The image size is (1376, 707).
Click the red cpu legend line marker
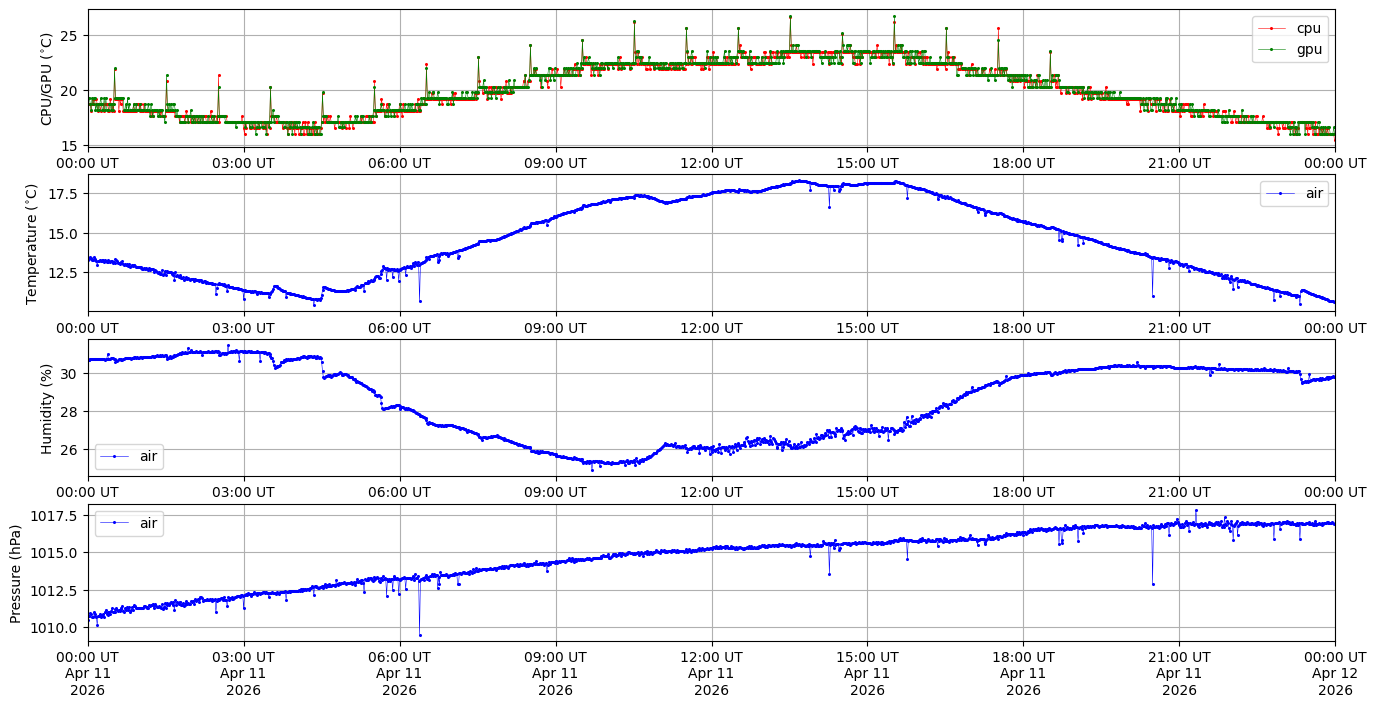[x=1271, y=28]
